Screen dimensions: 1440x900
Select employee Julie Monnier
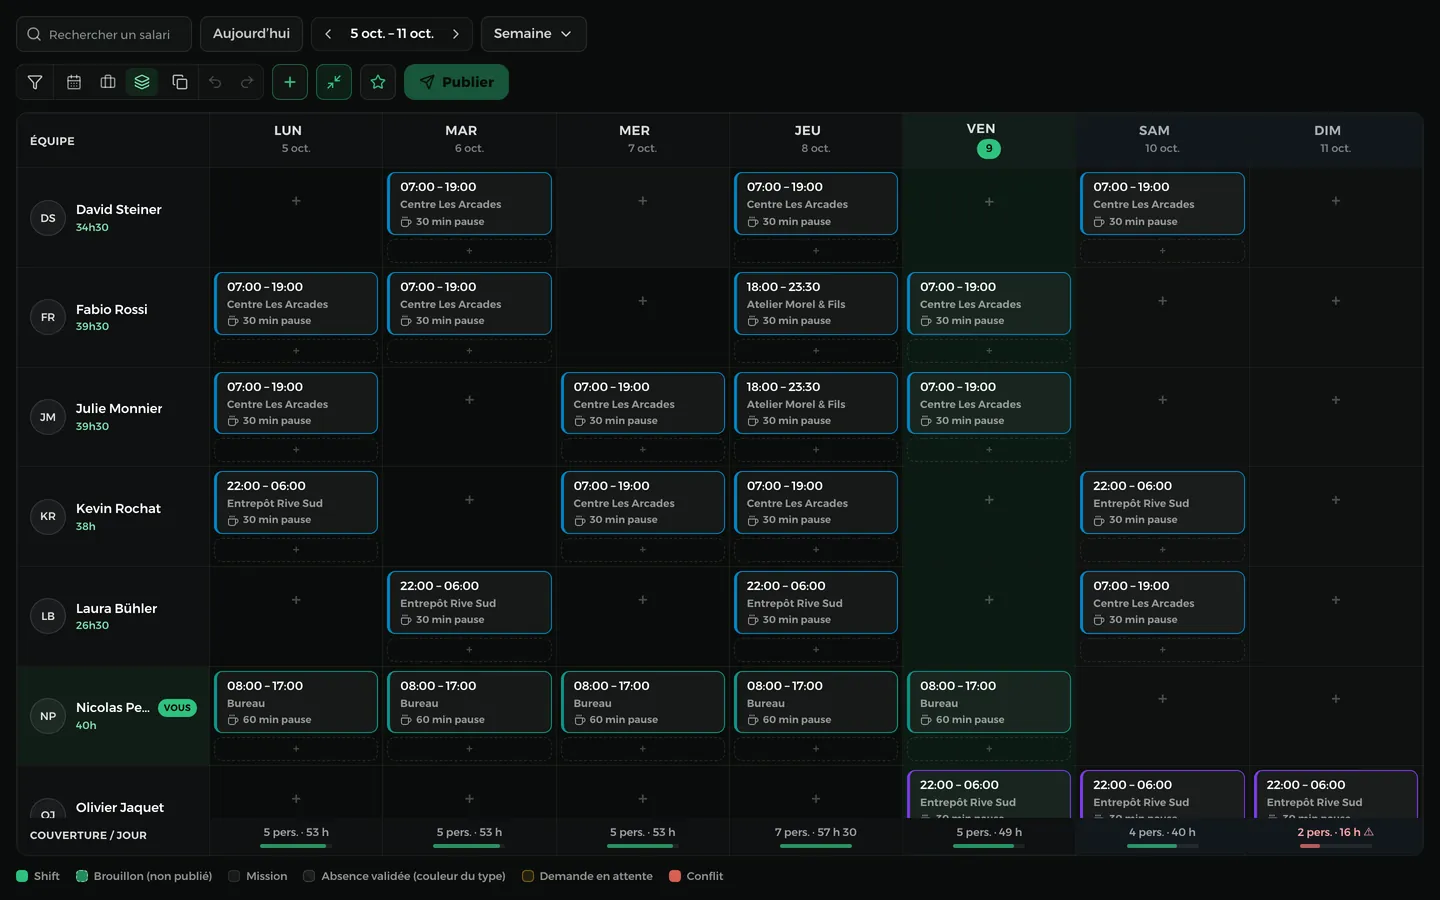[x=119, y=408]
